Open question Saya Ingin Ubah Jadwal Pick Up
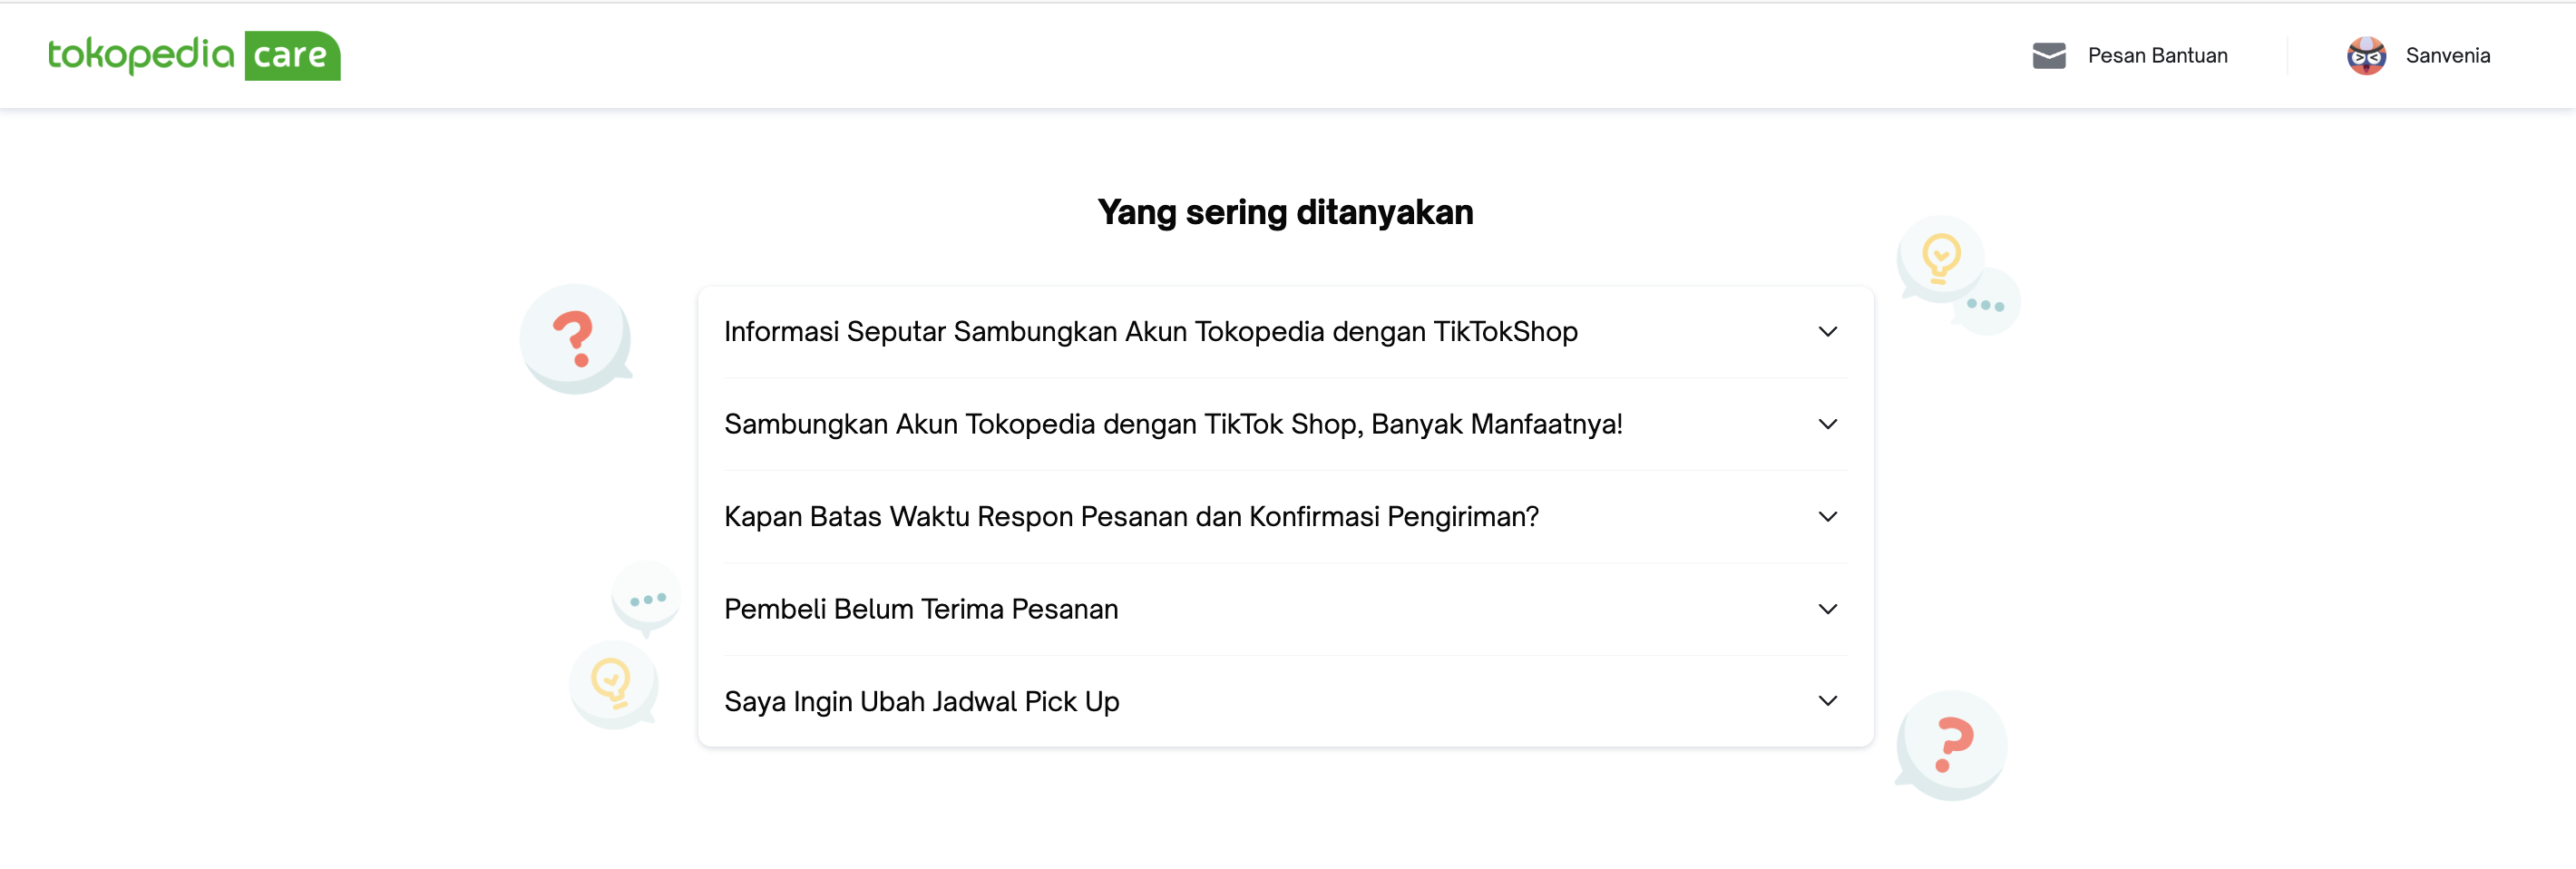The height and width of the screenshot is (869, 2576). pyautogui.click(x=921, y=702)
